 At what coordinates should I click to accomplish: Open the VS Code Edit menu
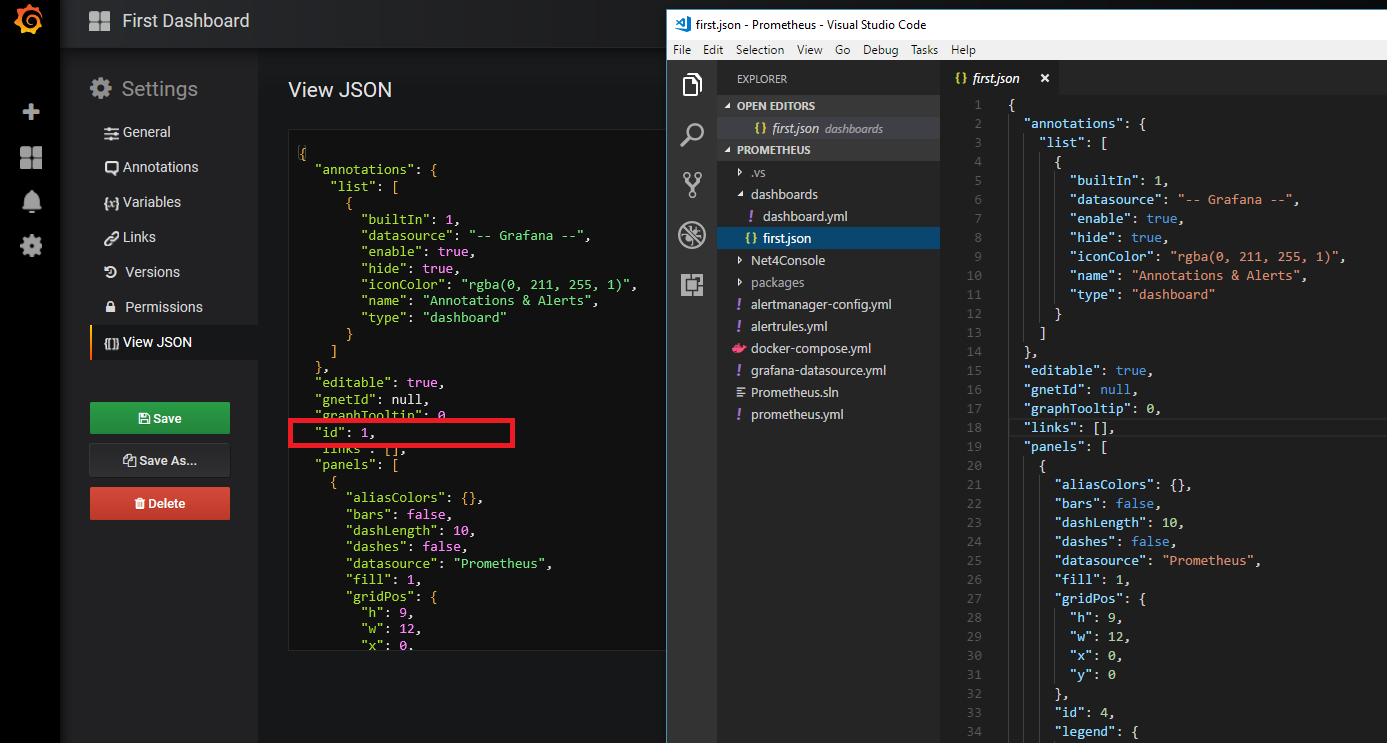click(713, 50)
